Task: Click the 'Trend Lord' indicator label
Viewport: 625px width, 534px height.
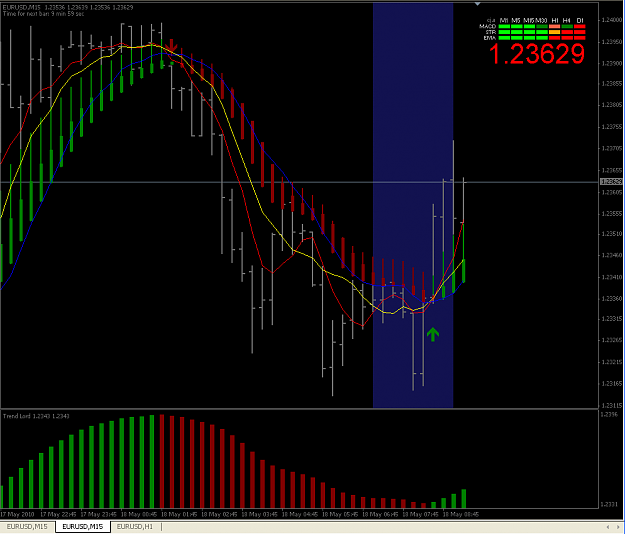Action: tap(36, 416)
